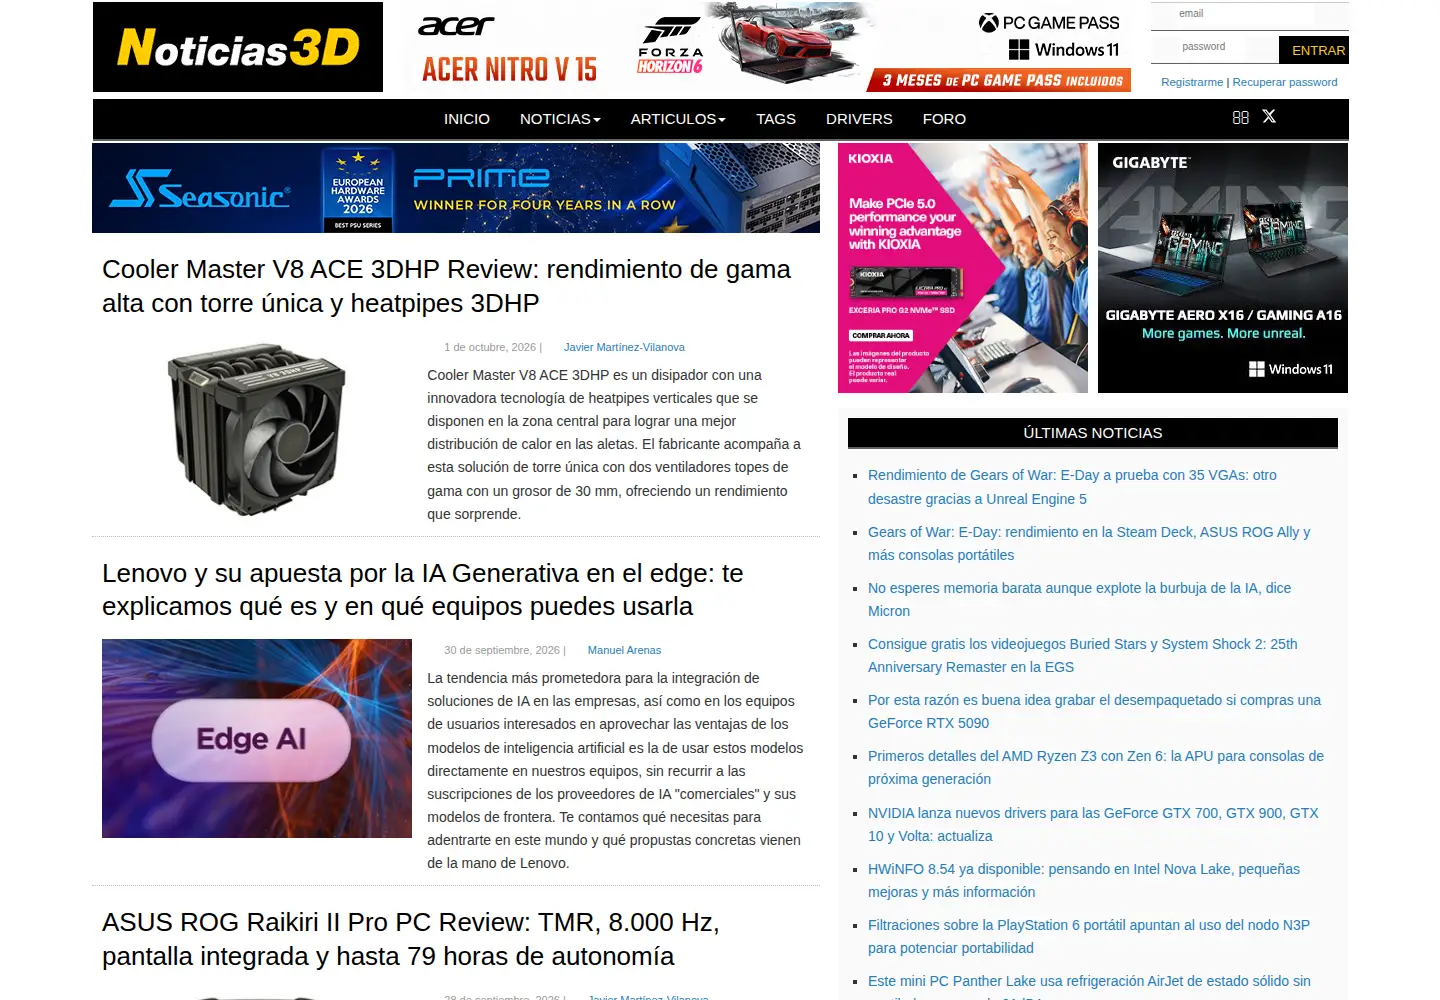The width and height of the screenshot is (1440, 1000).
Task: Go to INICIO in the navigation bar
Action: click(467, 119)
